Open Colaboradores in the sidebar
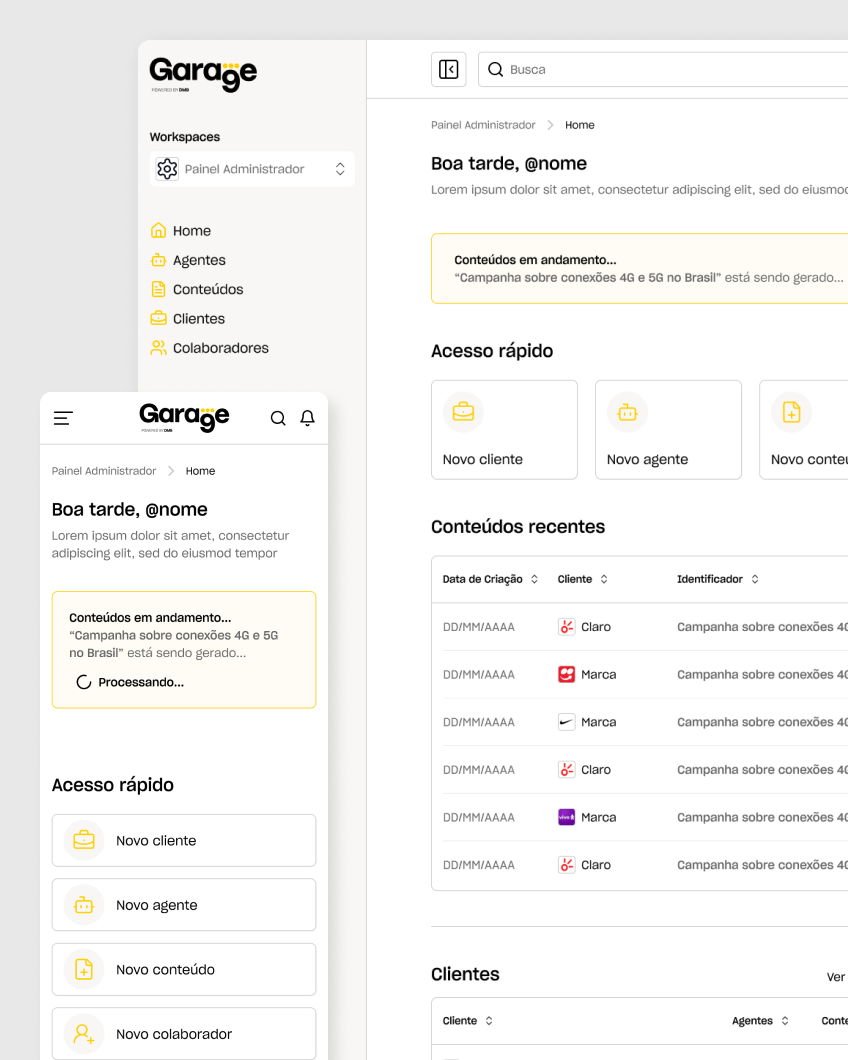The height and width of the screenshot is (1060, 848). point(210,348)
